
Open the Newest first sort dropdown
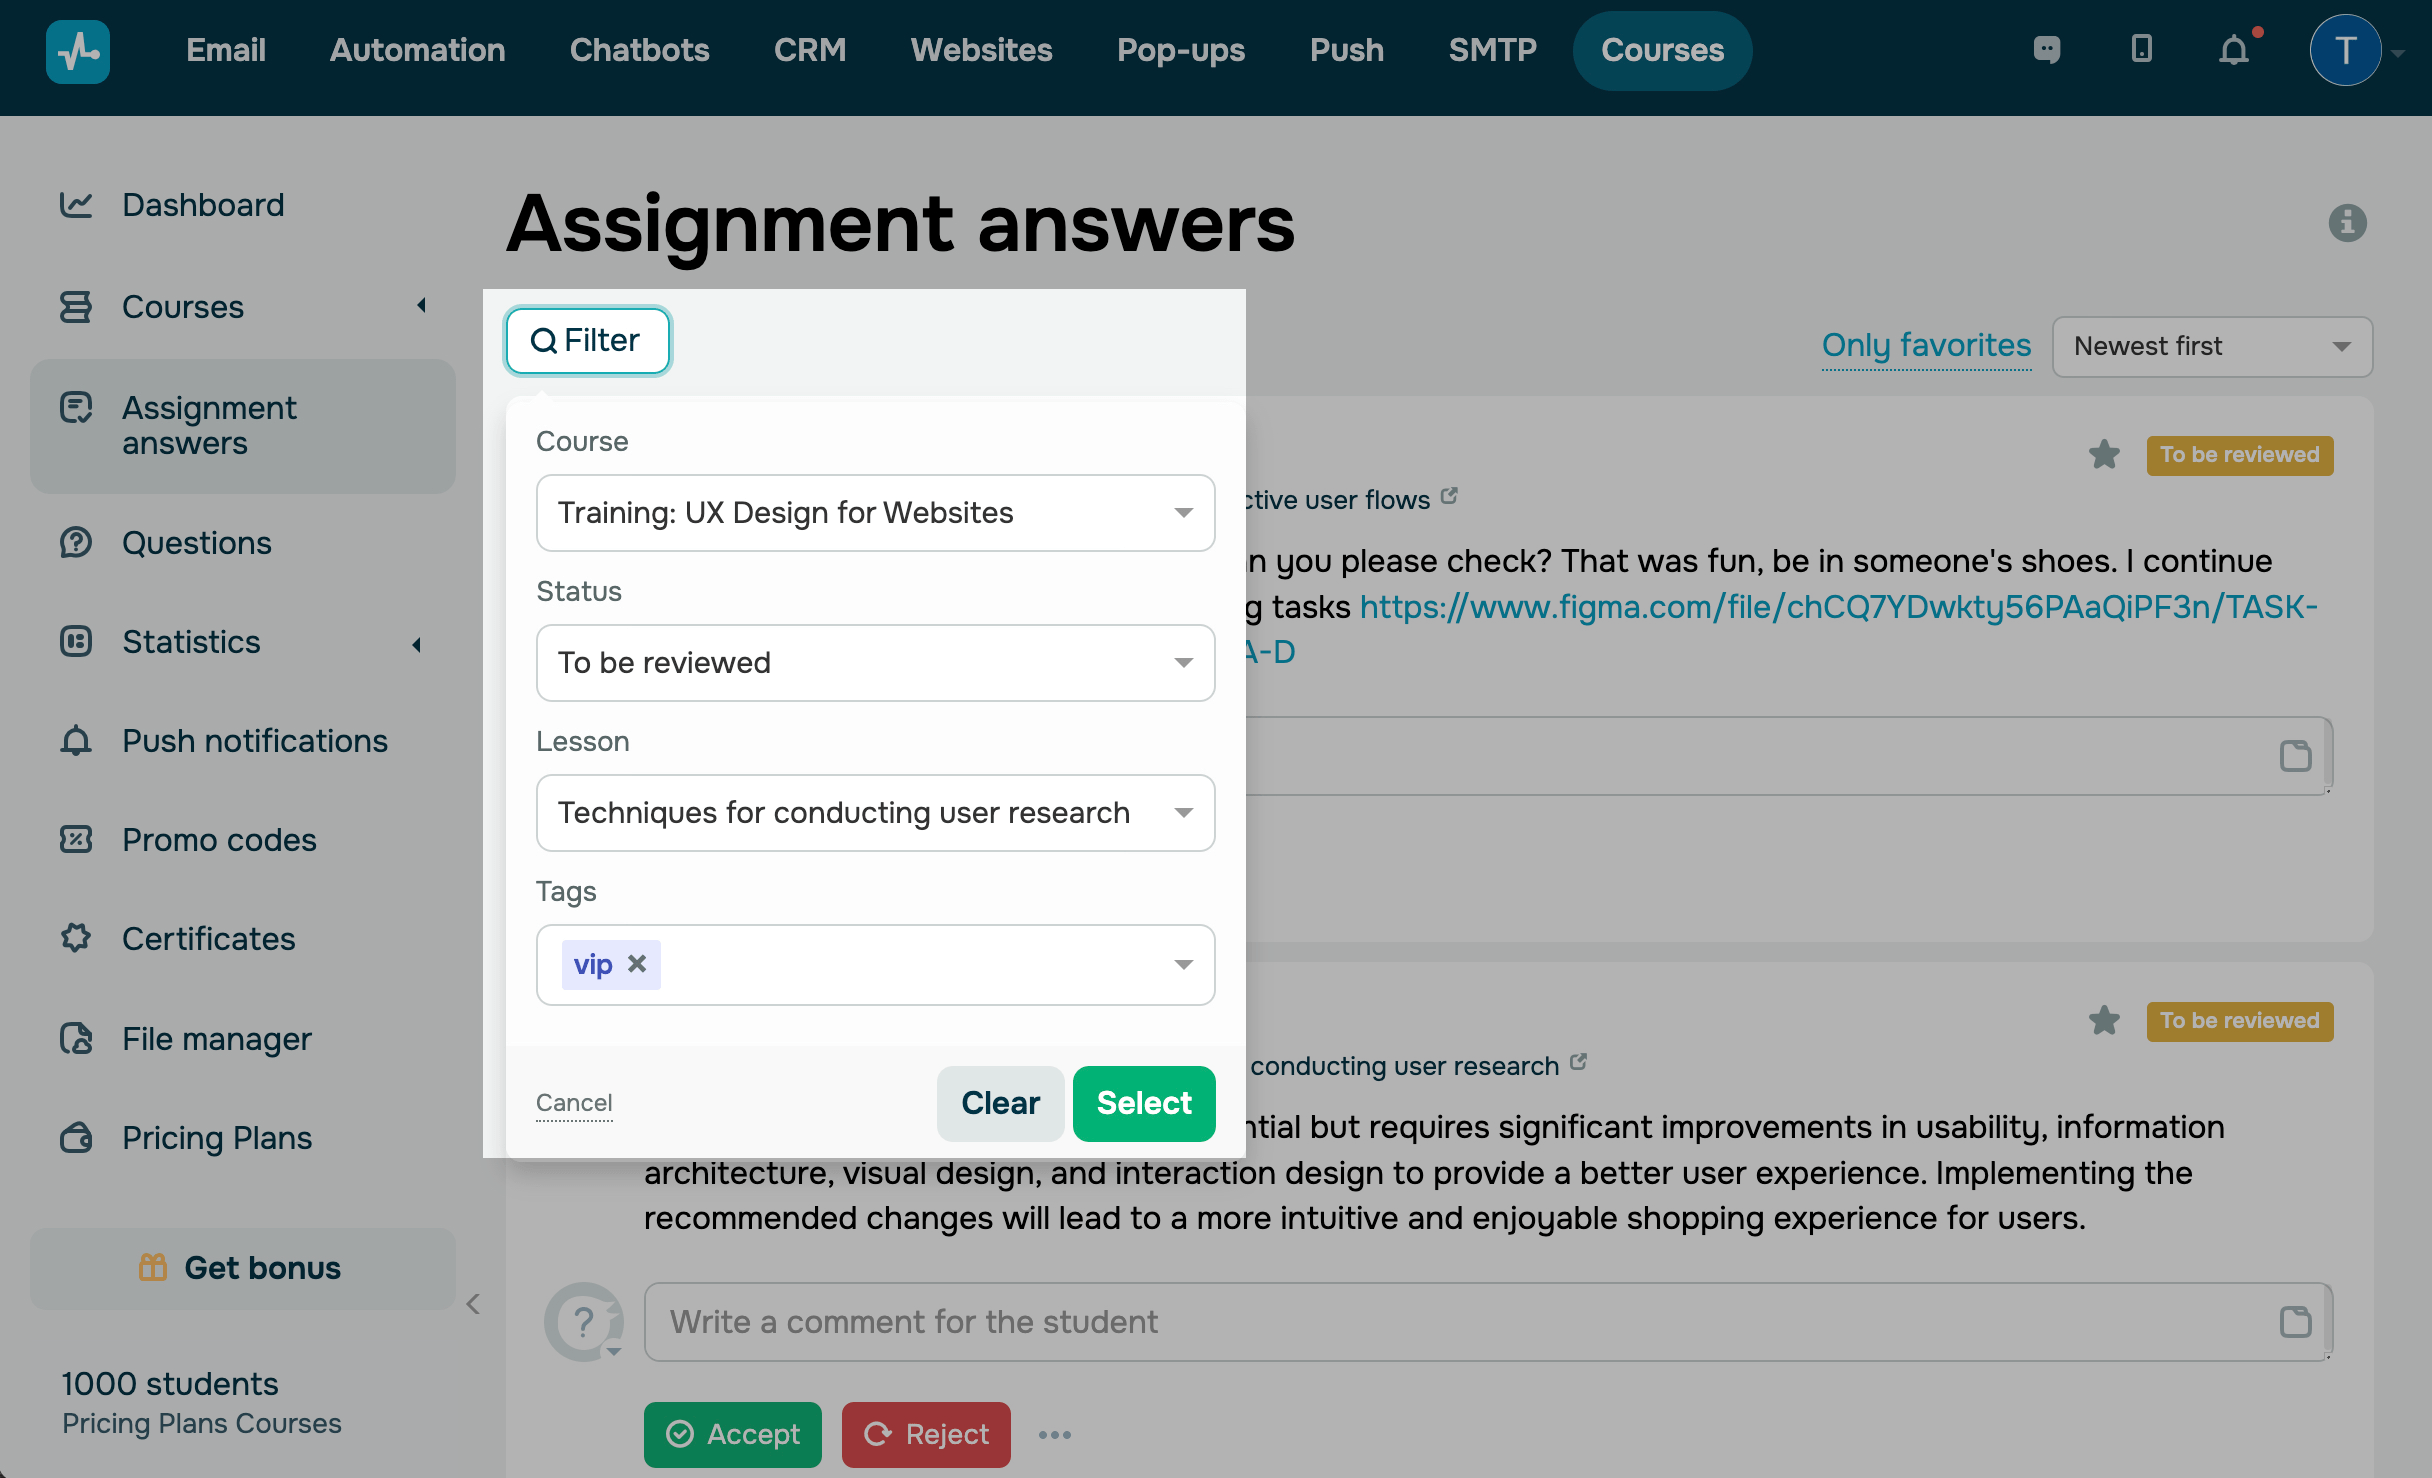click(x=2212, y=347)
